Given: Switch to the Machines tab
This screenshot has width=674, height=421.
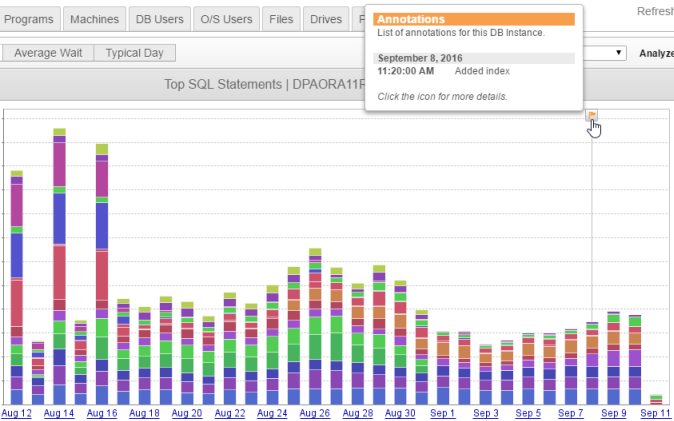Looking at the screenshot, I should [x=96, y=19].
